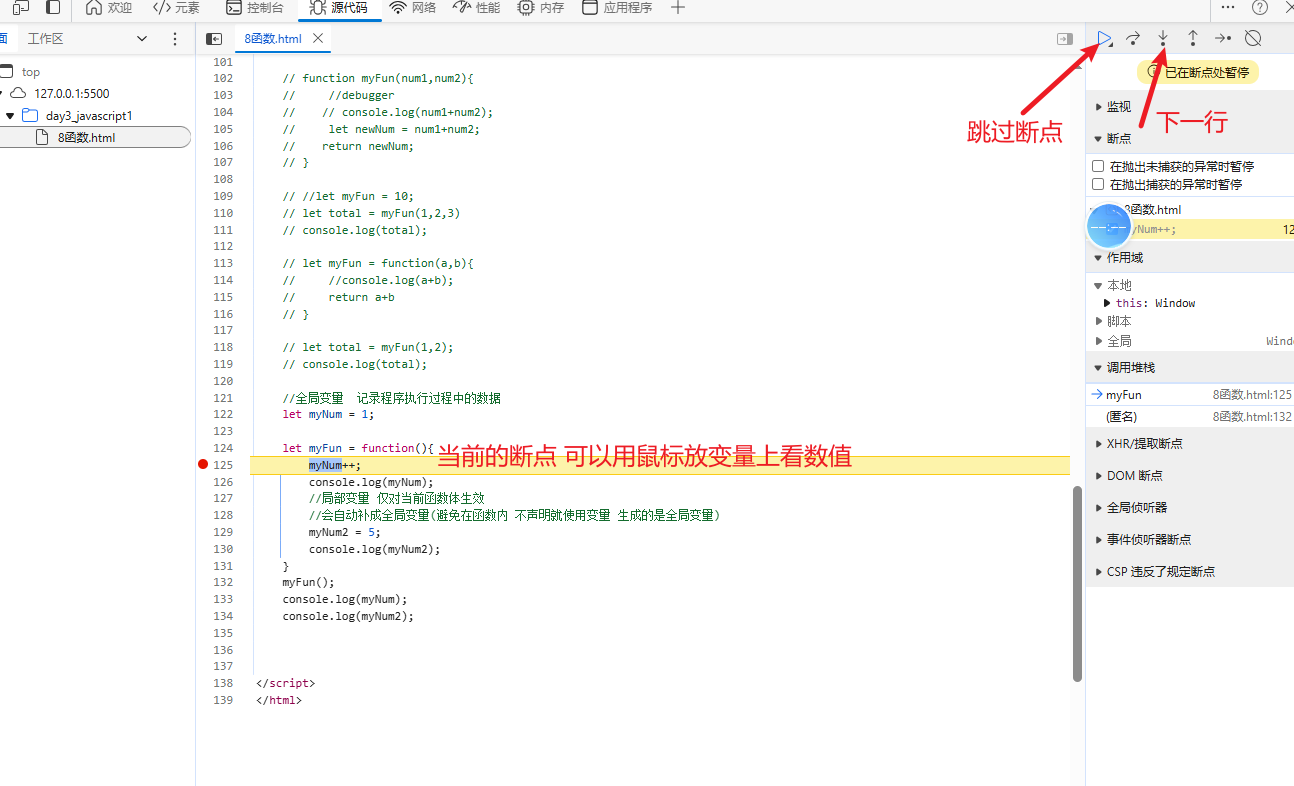Collapse the 本地 scope group
Image resolution: width=1294 pixels, height=786 pixels.
1098,286
